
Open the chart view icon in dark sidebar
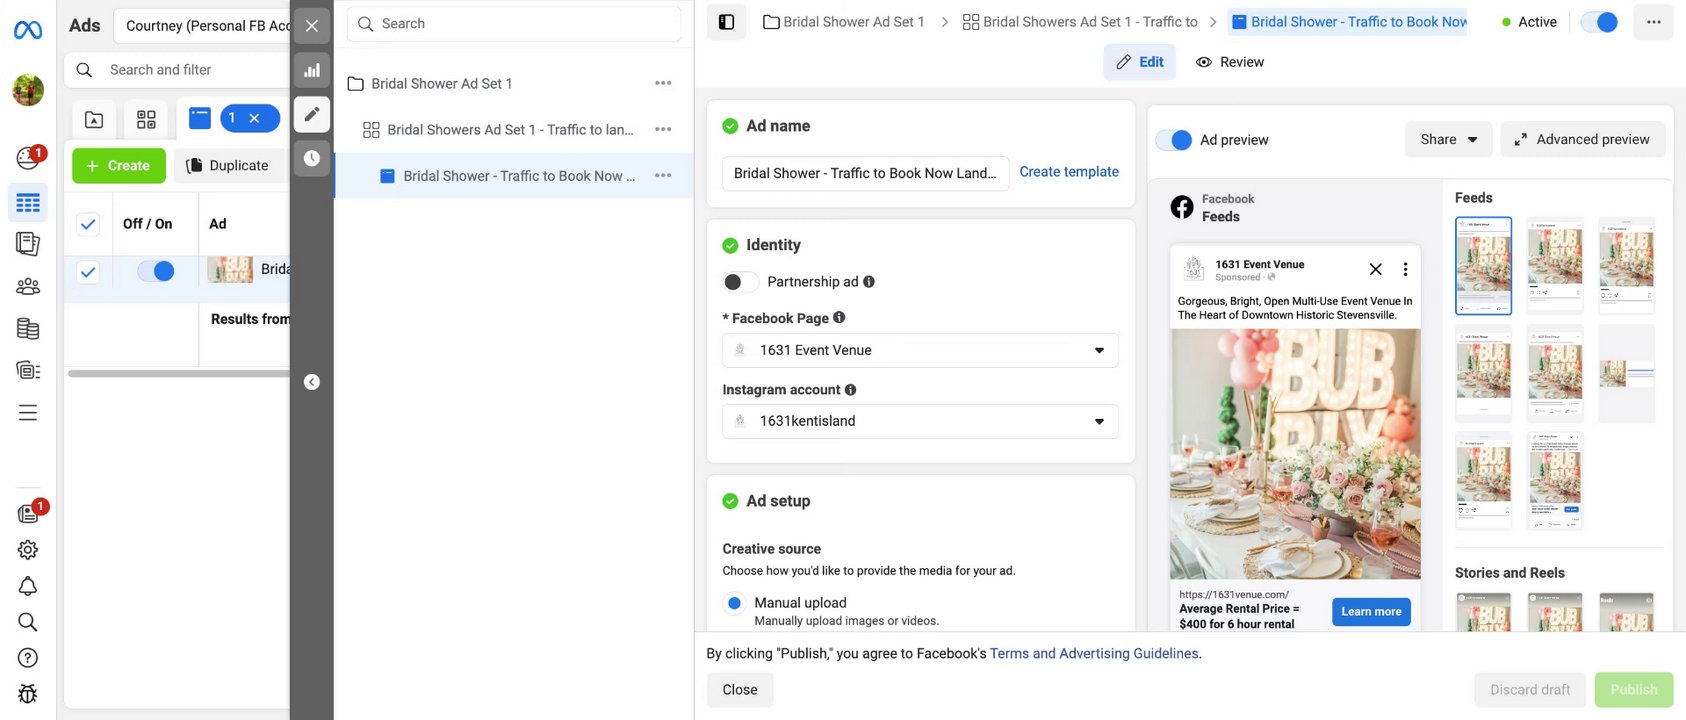pyautogui.click(x=312, y=70)
